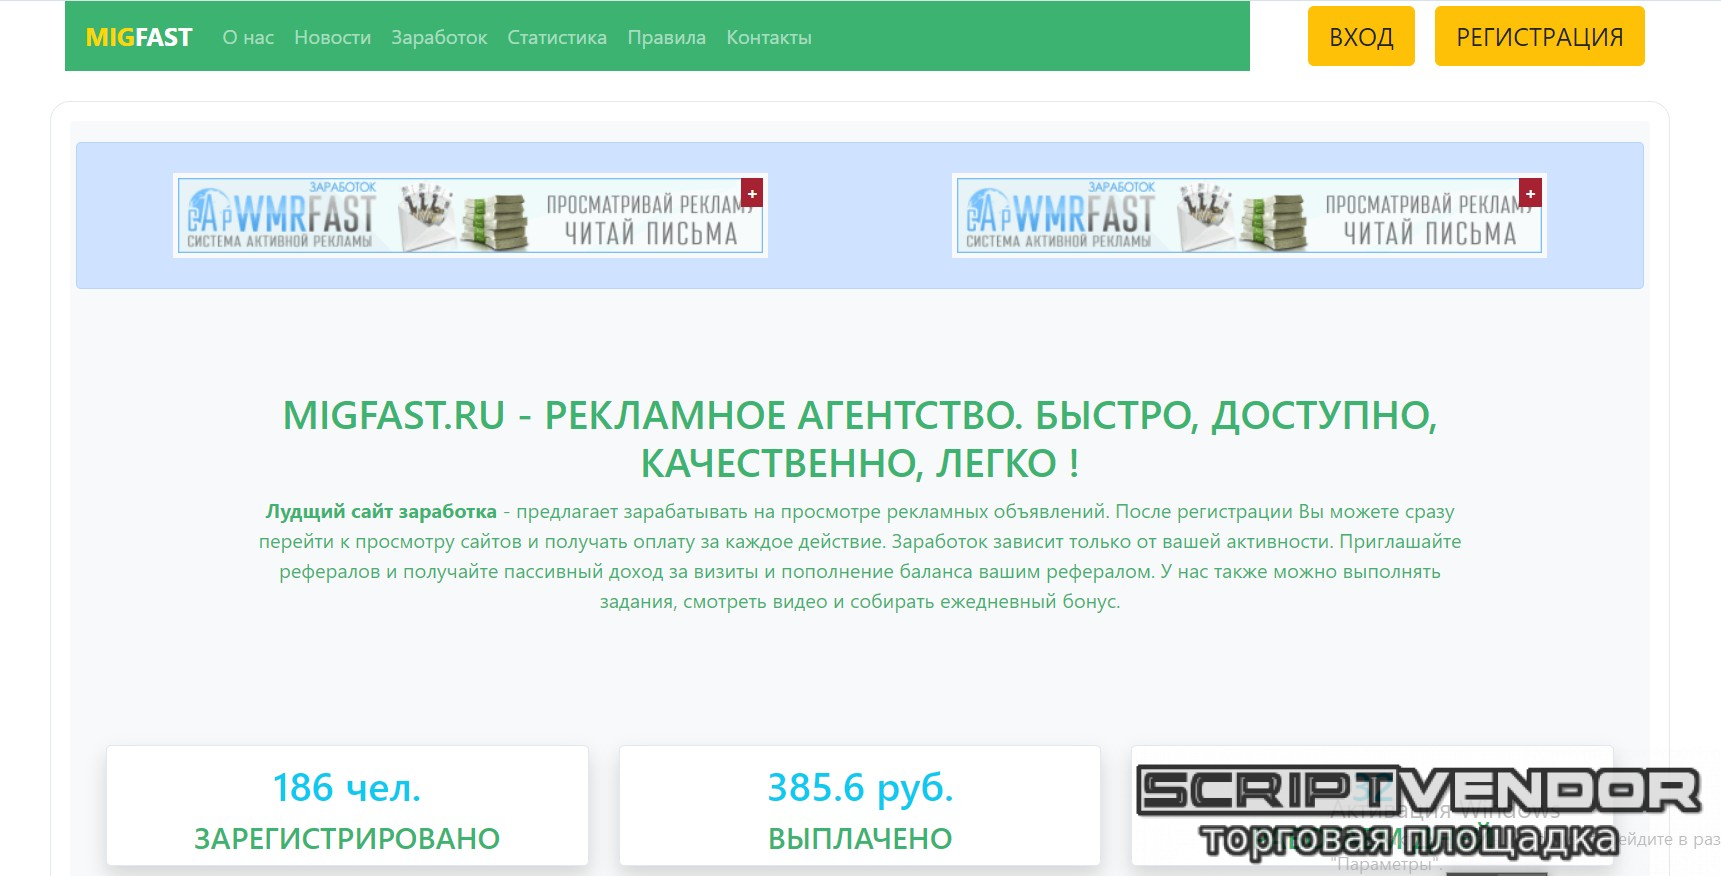Open the Контакты page

point(769,37)
